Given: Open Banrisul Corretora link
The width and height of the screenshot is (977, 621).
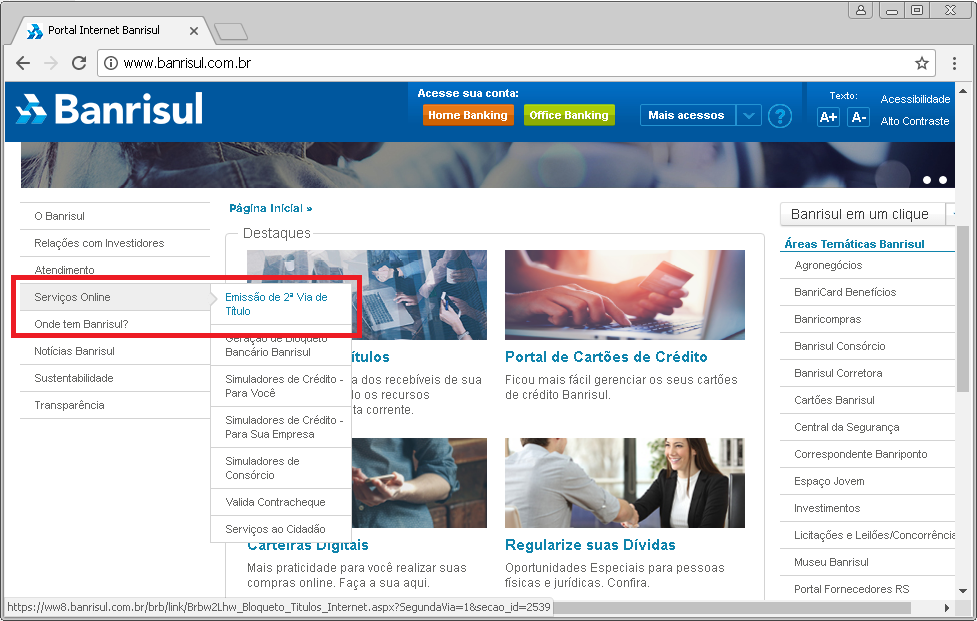Looking at the screenshot, I should [838, 373].
